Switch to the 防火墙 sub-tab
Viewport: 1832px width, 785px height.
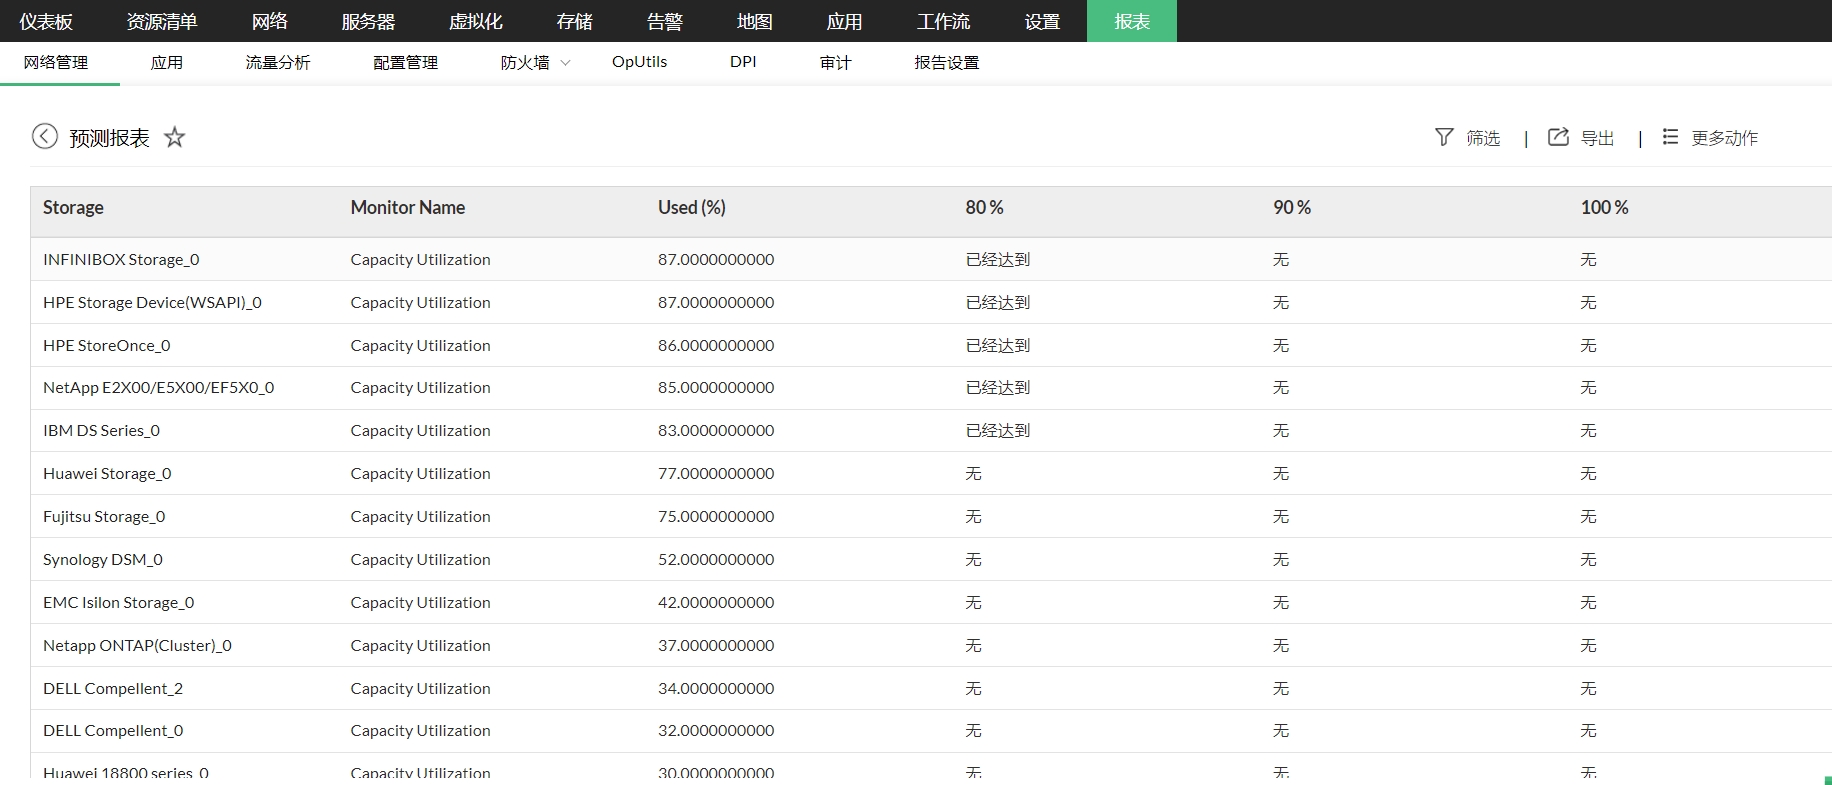point(525,62)
